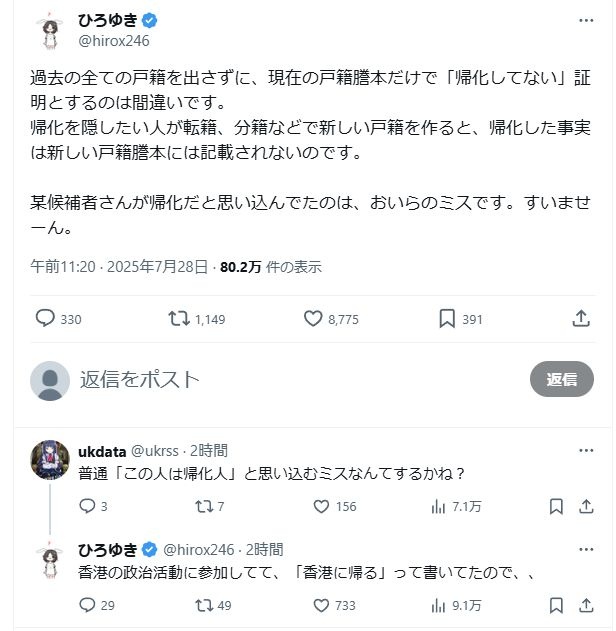Image resolution: width=616 pixels, height=631 pixels.
Task: View analytics of ukdata's reply, 7.1万 views
Action: (x=440, y=507)
